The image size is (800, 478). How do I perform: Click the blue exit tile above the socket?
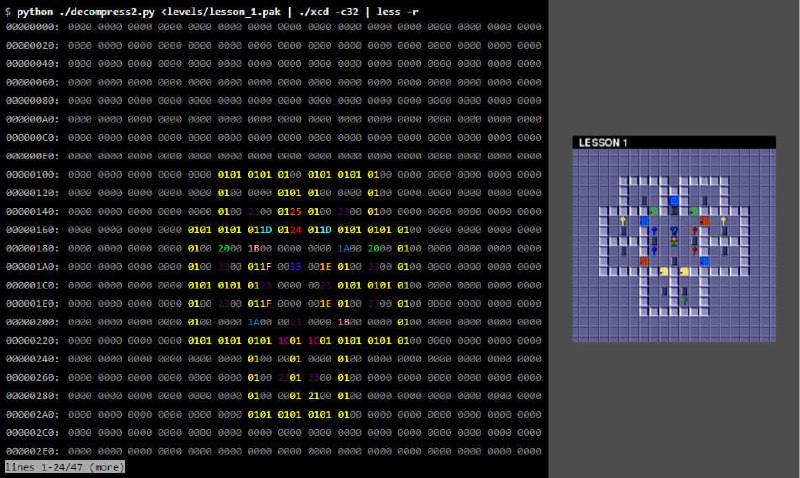674,200
